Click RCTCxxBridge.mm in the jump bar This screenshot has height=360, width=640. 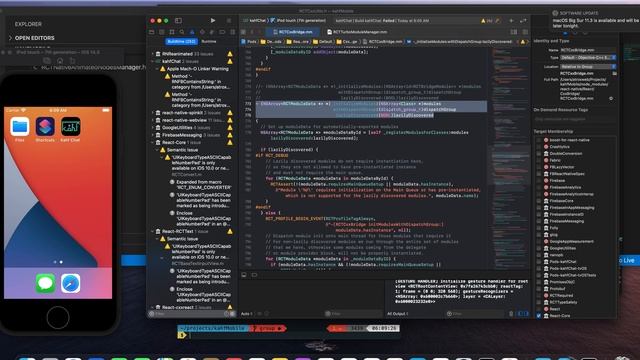[381, 42]
